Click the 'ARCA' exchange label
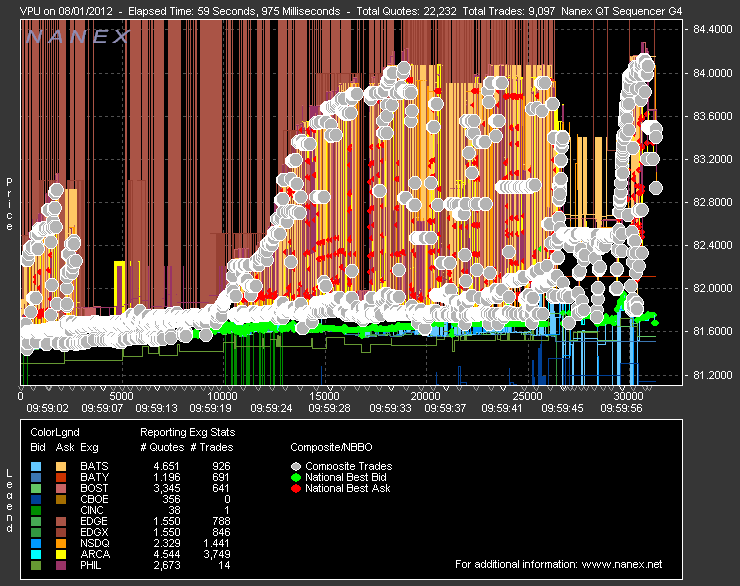This screenshot has width=740, height=586. 95,554
